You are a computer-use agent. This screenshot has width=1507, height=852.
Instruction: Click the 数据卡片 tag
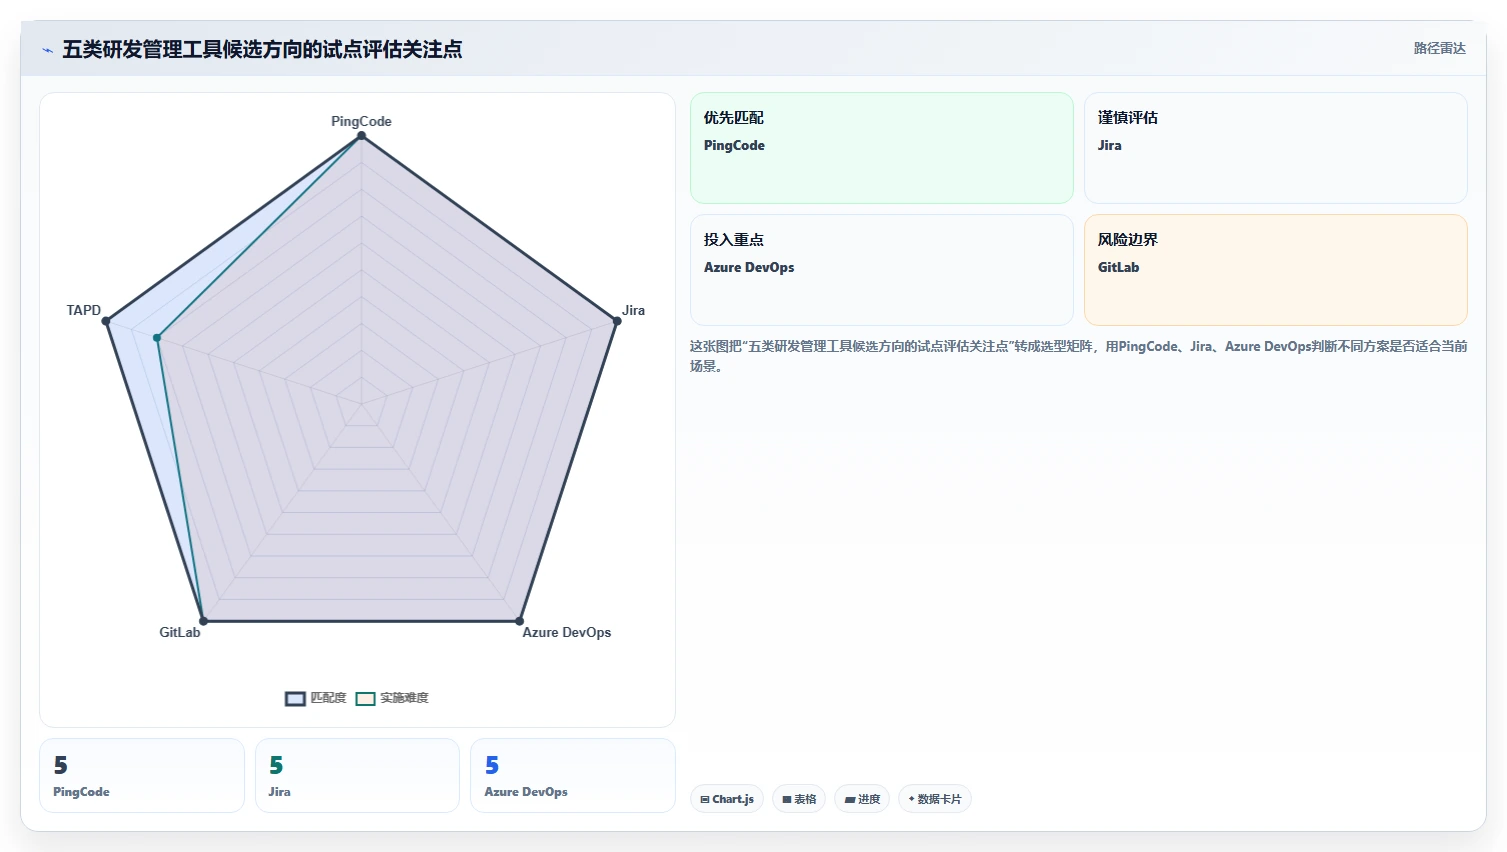pos(935,799)
